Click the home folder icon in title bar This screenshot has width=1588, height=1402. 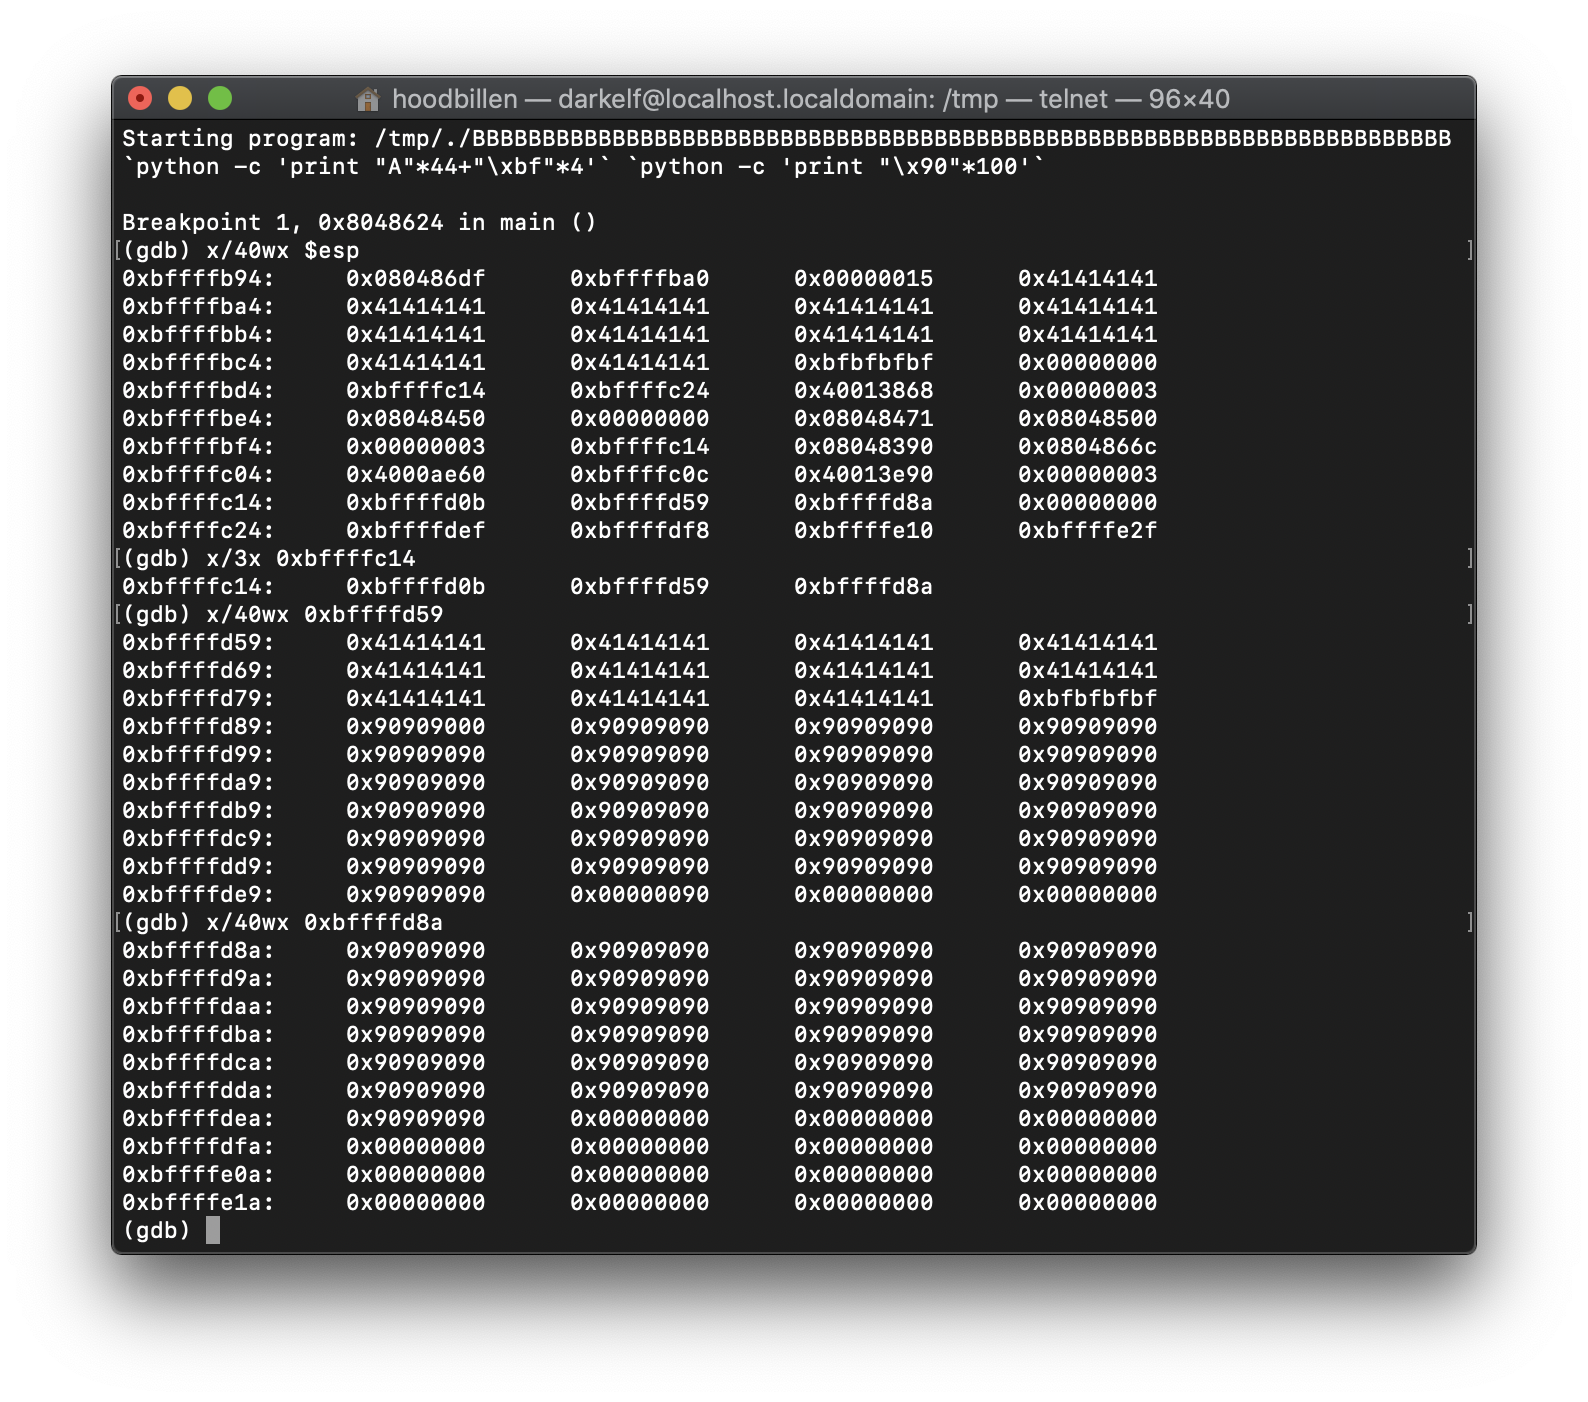click(368, 99)
